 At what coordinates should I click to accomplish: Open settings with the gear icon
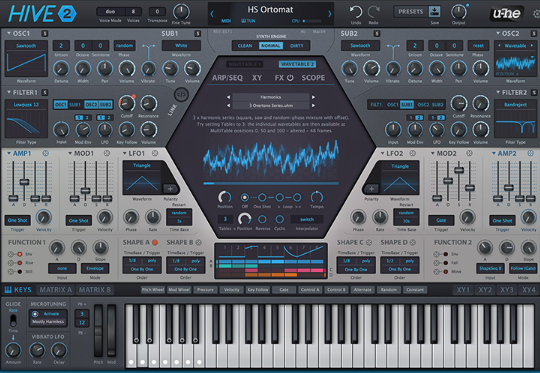click(537, 14)
